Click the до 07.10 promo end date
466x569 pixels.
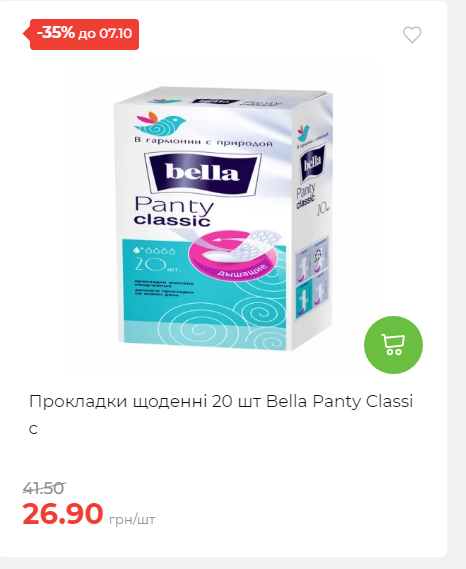pos(105,34)
